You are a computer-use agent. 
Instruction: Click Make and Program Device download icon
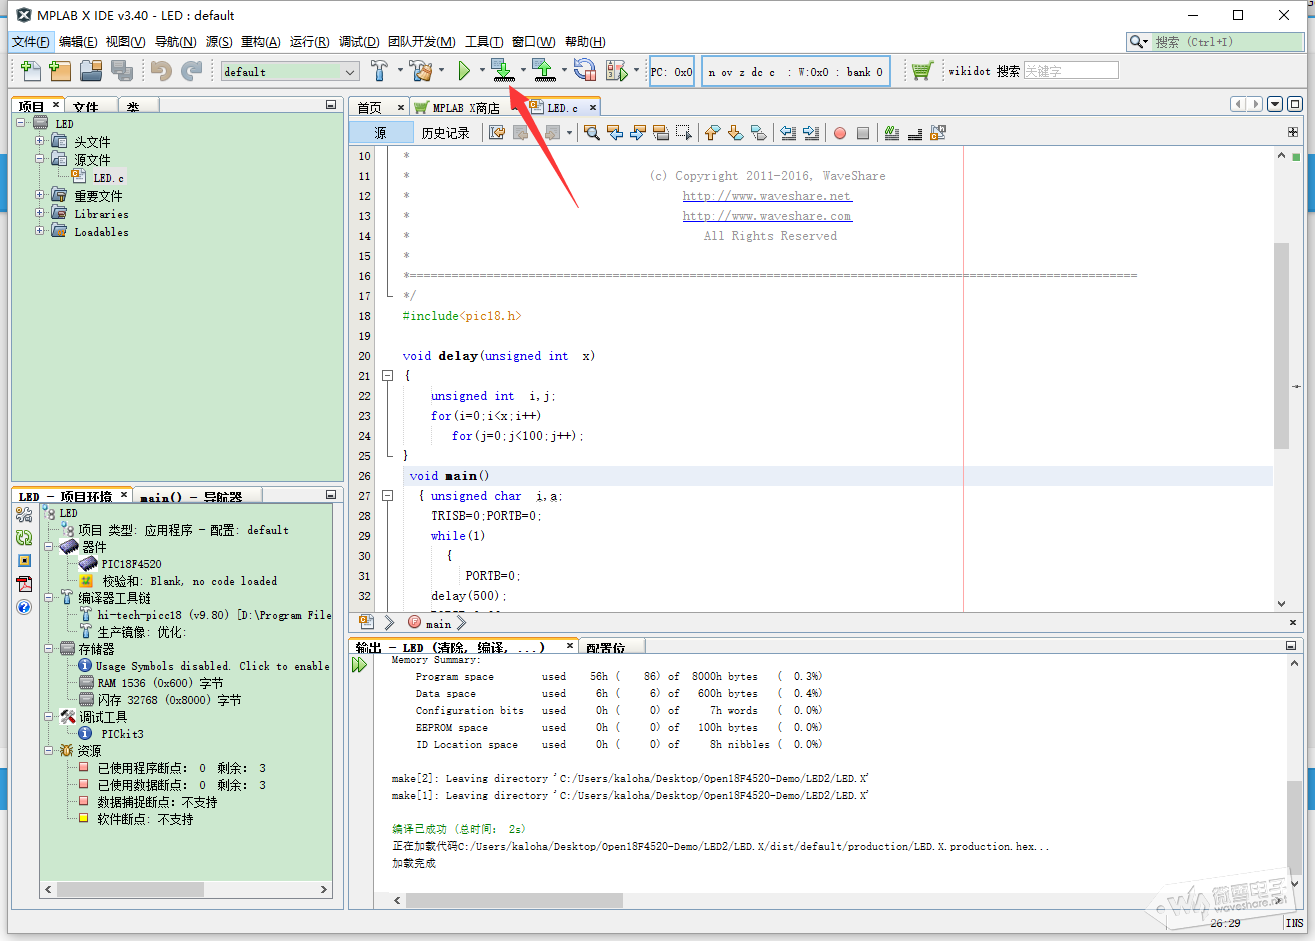(x=503, y=71)
